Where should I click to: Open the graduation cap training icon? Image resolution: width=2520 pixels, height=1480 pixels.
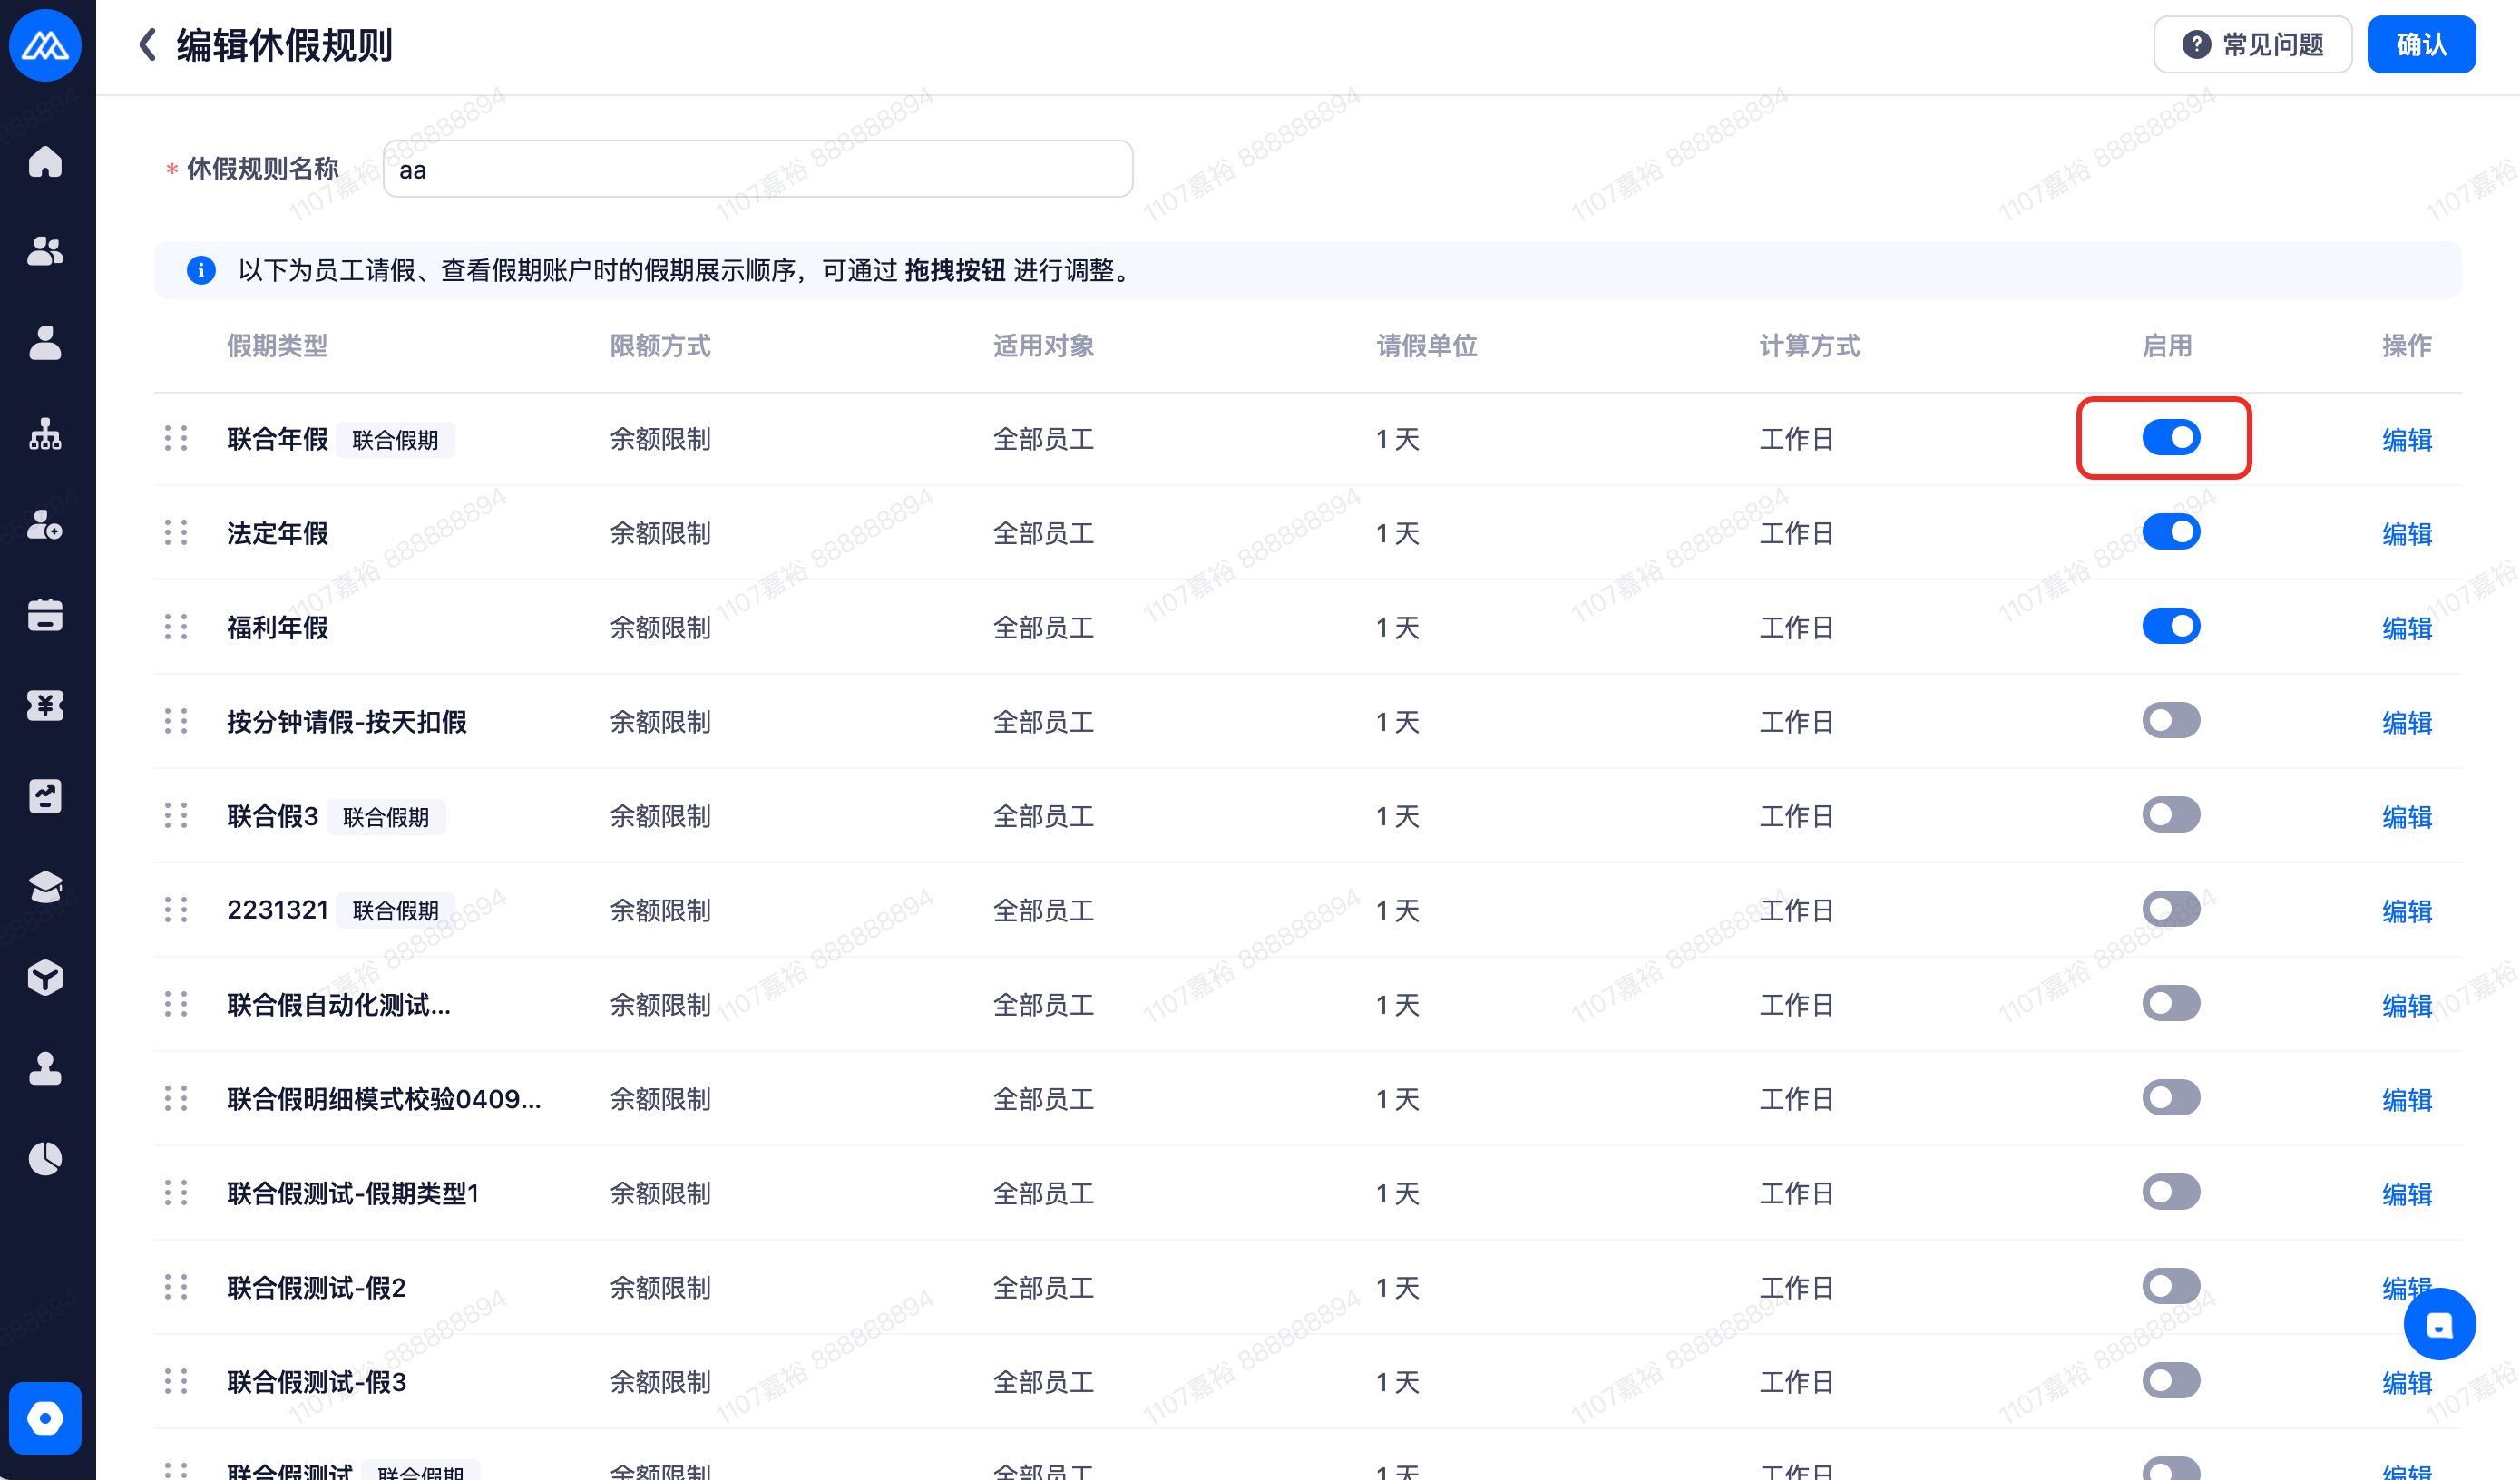[x=45, y=887]
